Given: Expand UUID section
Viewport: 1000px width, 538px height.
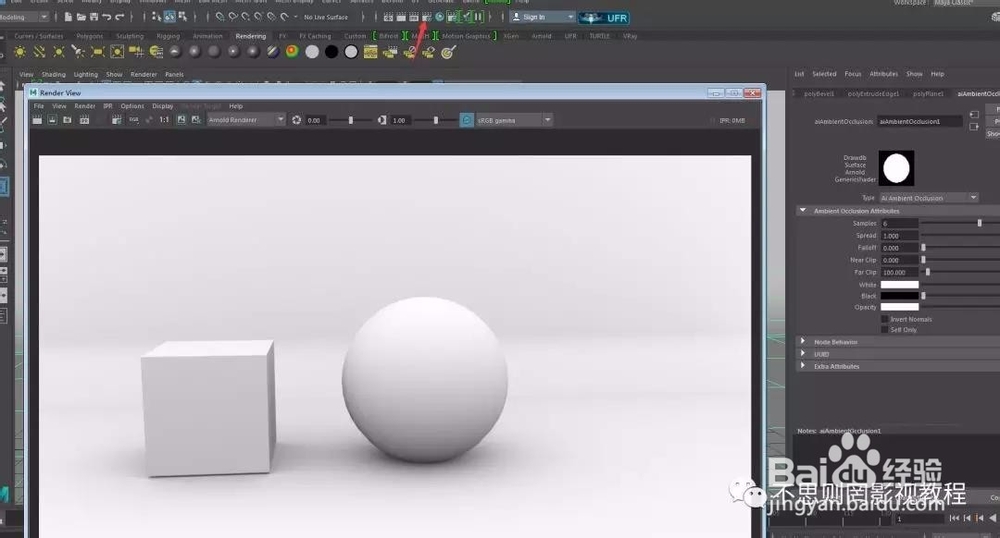Looking at the screenshot, I should click(x=803, y=354).
